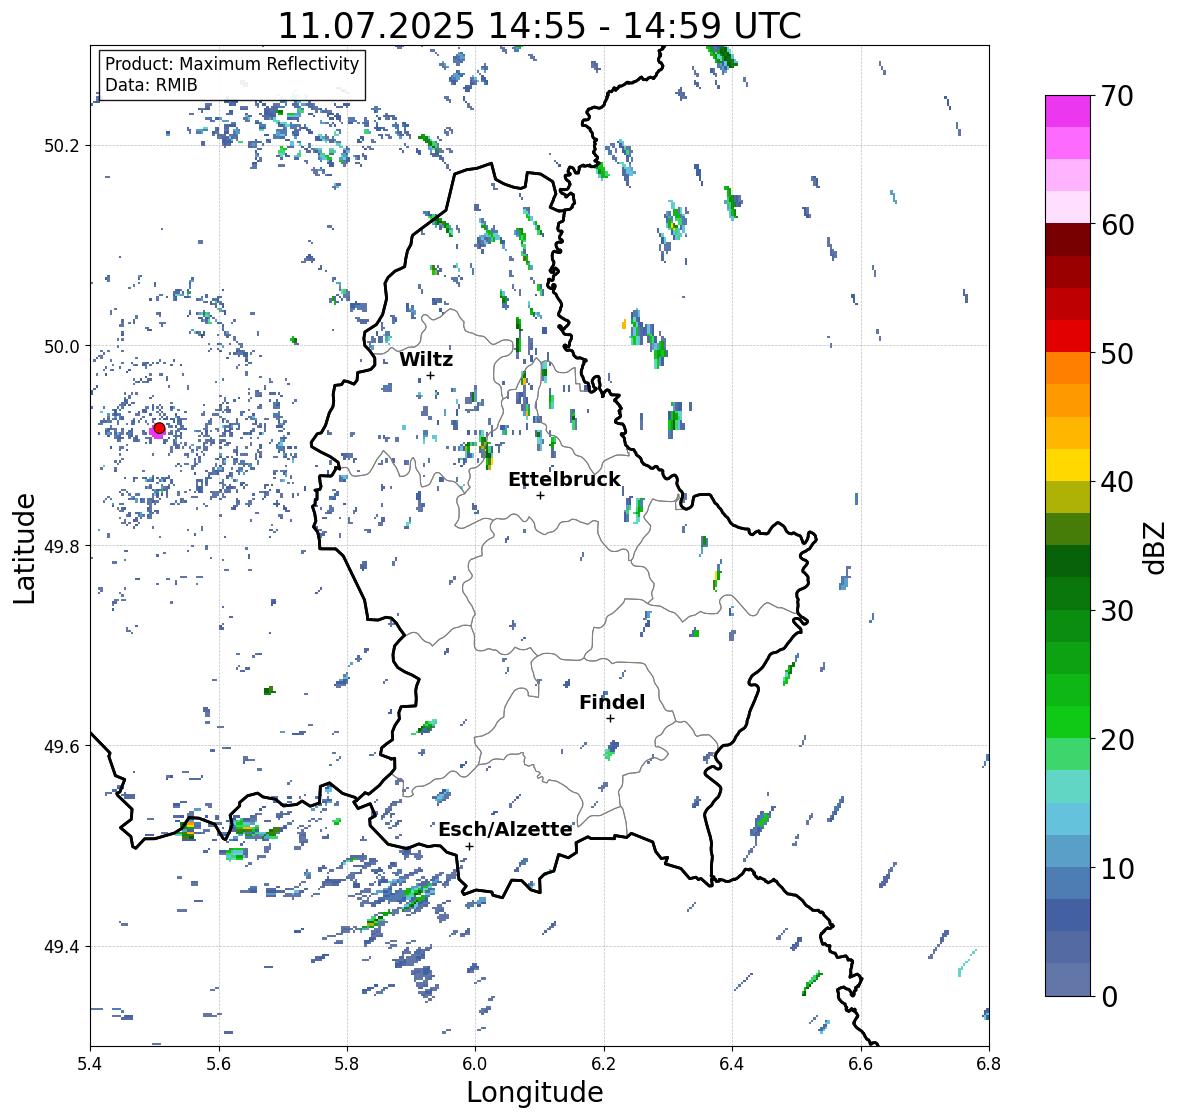Click the longitude tick label 5.4
The width and height of the screenshot is (1179, 1117).
tap(90, 1063)
